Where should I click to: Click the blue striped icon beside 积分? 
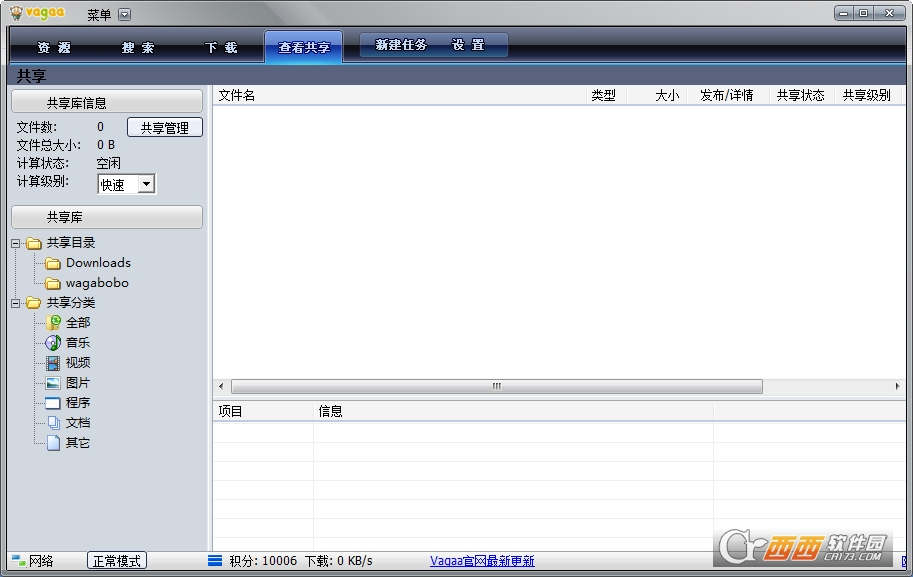[215, 561]
